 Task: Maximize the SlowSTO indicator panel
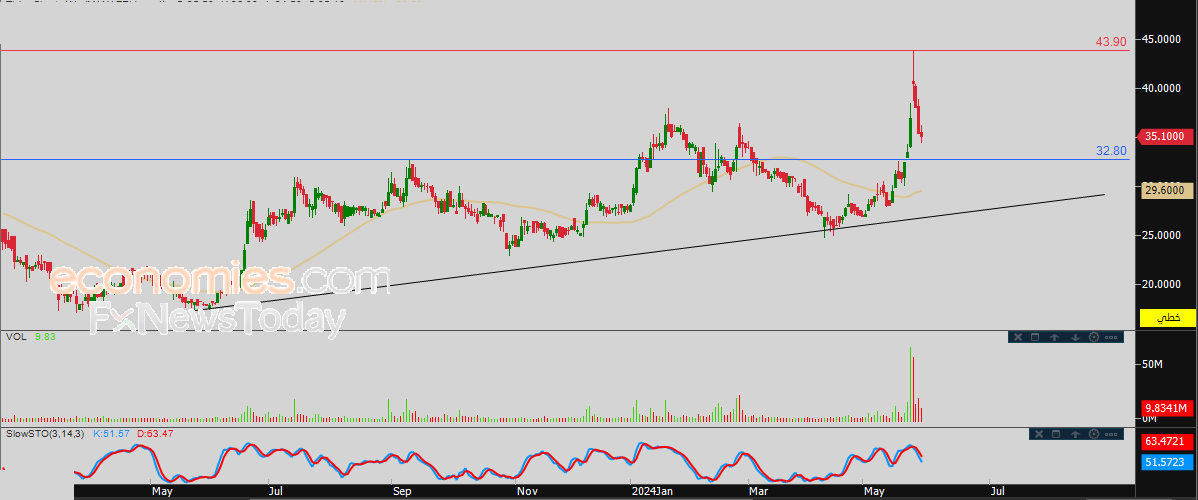click(x=1056, y=434)
